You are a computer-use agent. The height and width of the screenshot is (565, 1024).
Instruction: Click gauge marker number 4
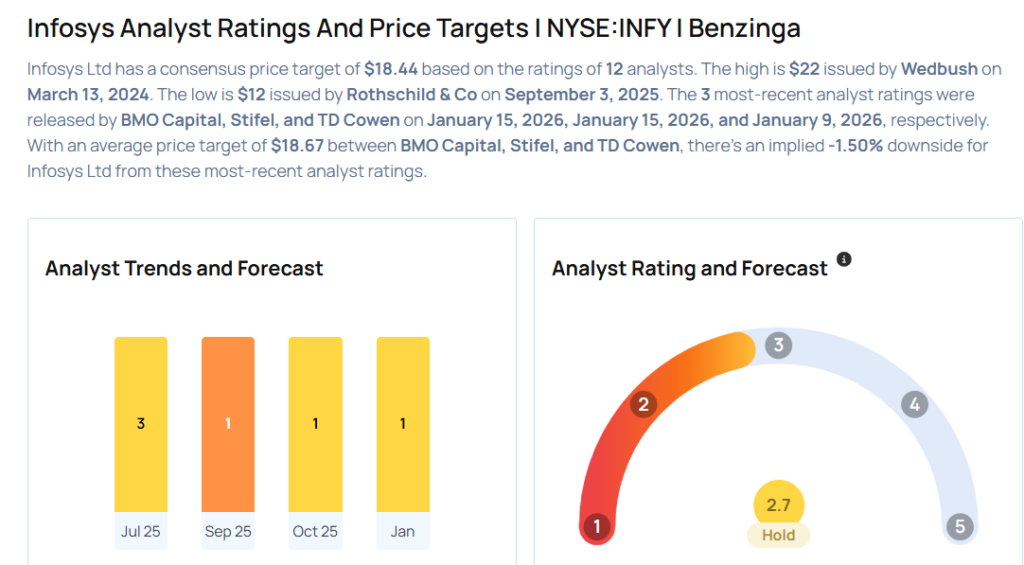click(x=913, y=405)
